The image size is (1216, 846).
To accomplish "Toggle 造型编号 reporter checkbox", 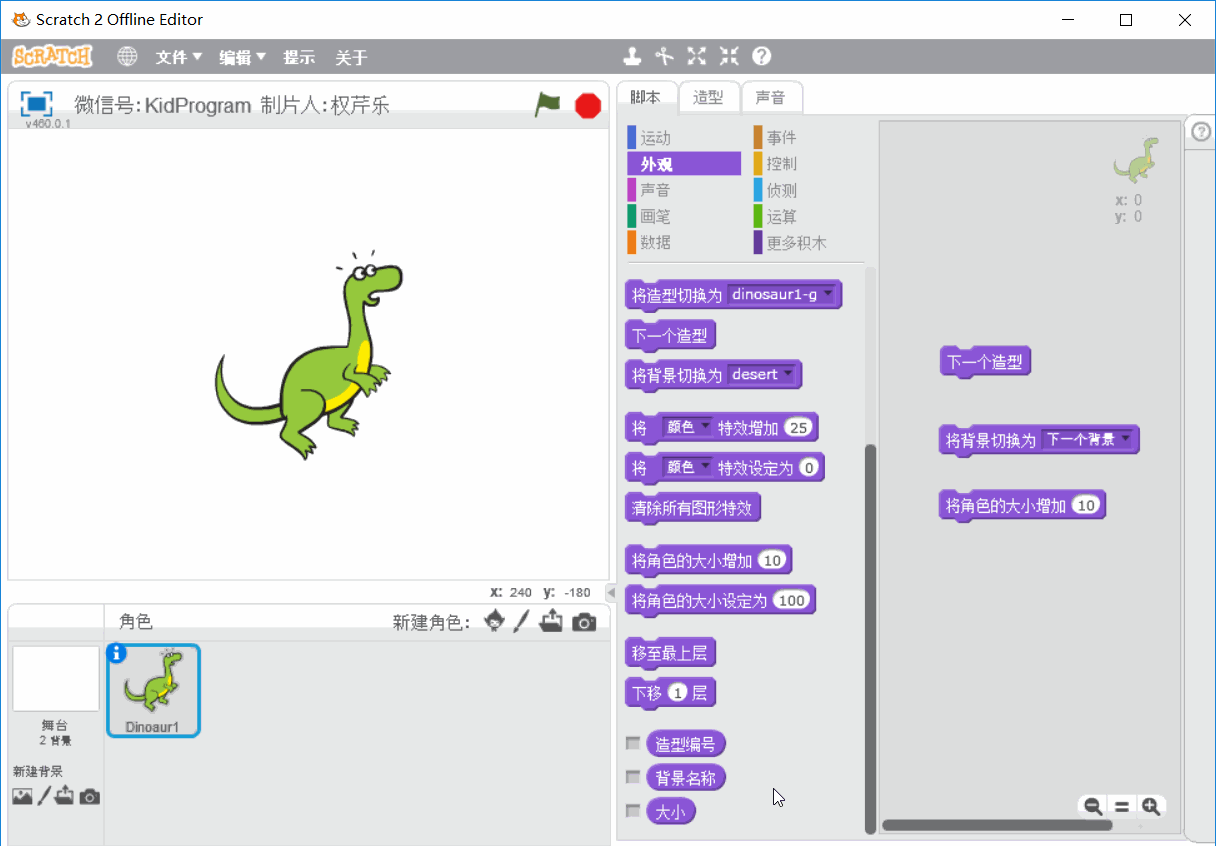I will pyautogui.click(x=633, y=743).
